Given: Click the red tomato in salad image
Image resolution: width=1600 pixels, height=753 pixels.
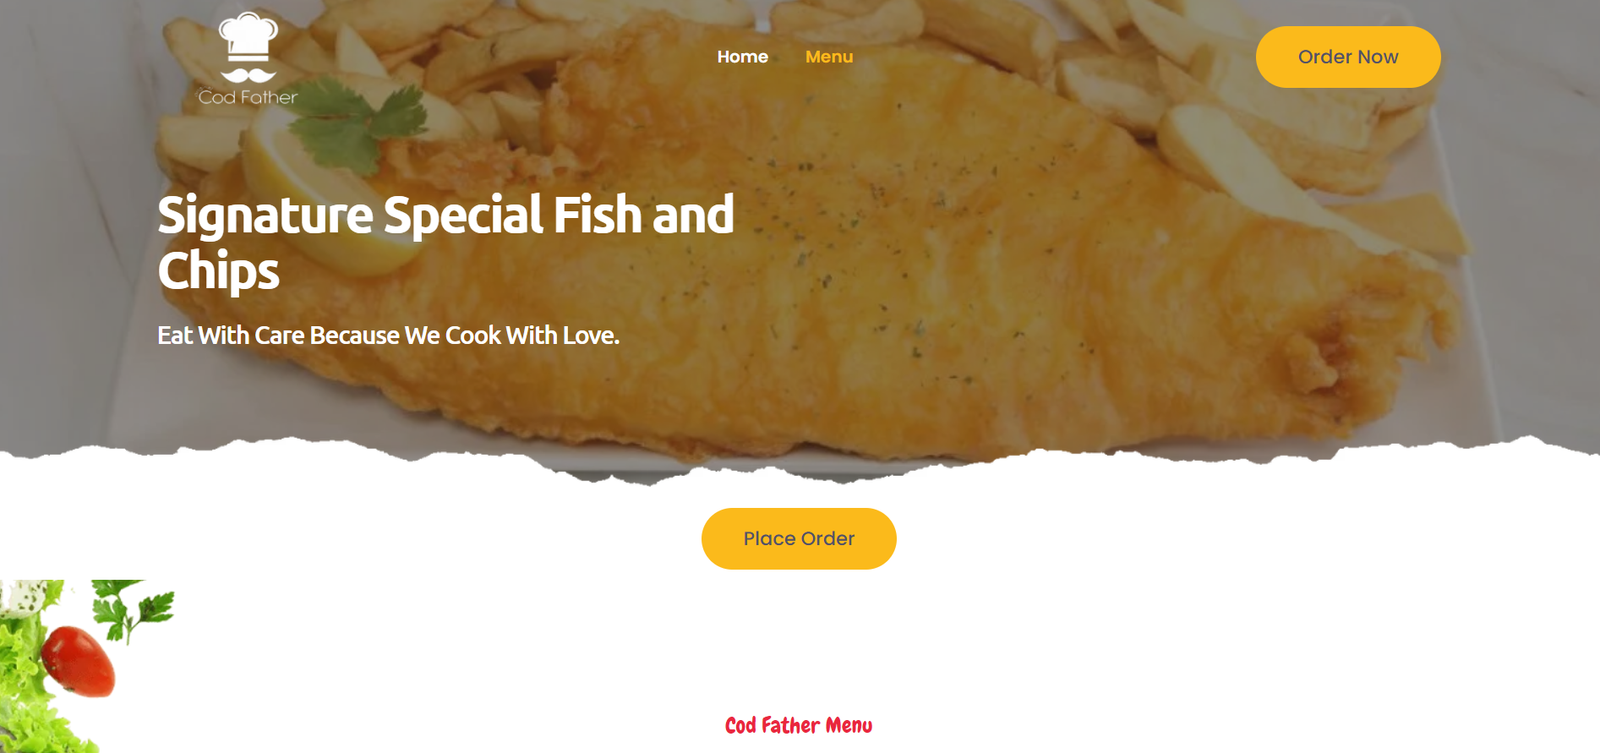Looking at the screenshot, I should click(x=79, y=660).
